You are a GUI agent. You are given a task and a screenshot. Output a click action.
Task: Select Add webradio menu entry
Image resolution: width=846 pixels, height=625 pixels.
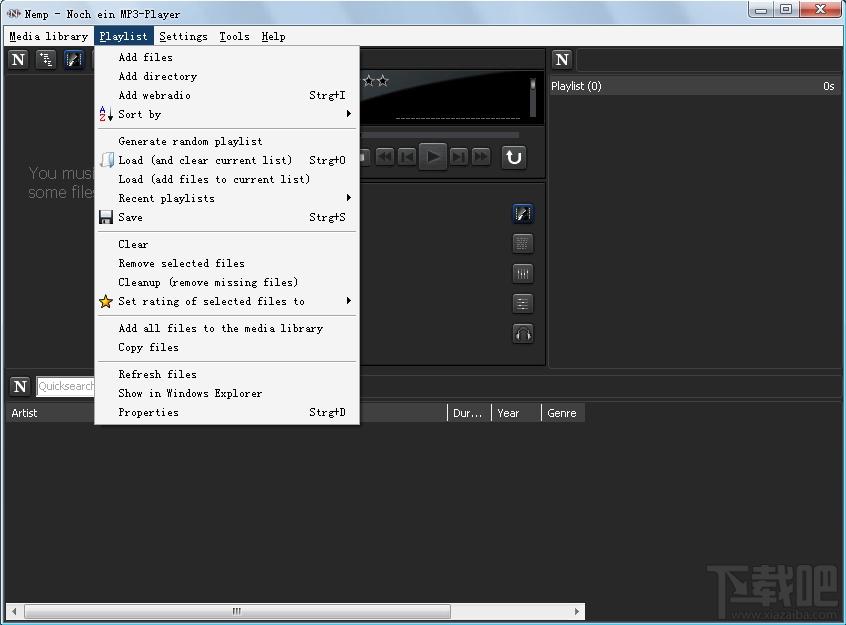tap(227, 95)
